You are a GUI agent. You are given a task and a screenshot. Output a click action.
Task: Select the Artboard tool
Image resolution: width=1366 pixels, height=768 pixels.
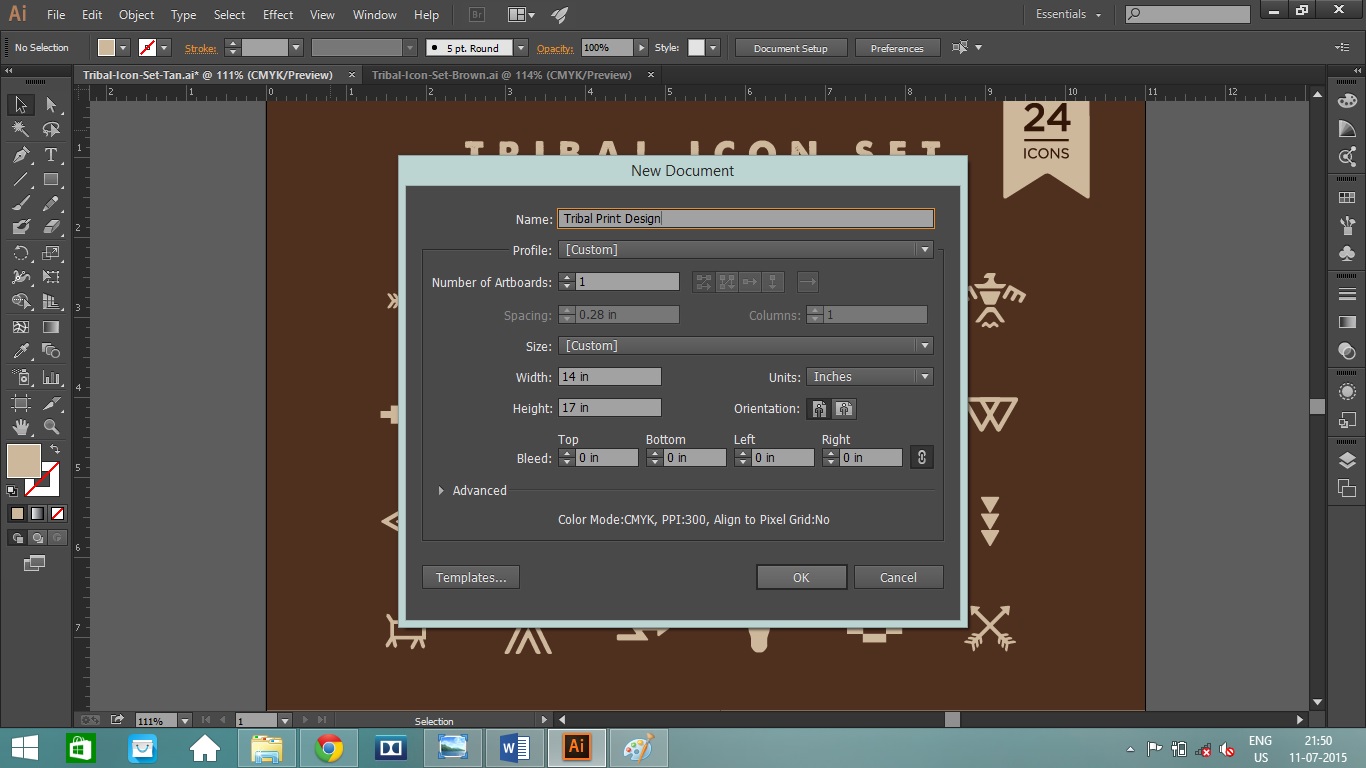[x=20, y=403]
